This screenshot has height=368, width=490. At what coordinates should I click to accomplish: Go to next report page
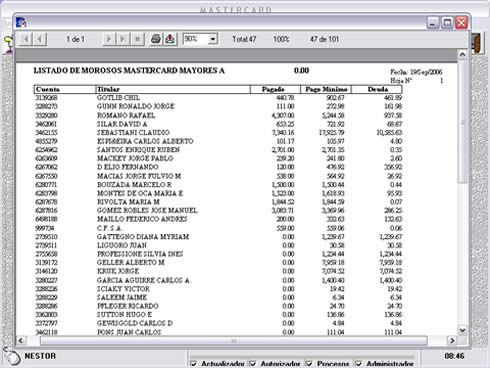tap(108, 39)
